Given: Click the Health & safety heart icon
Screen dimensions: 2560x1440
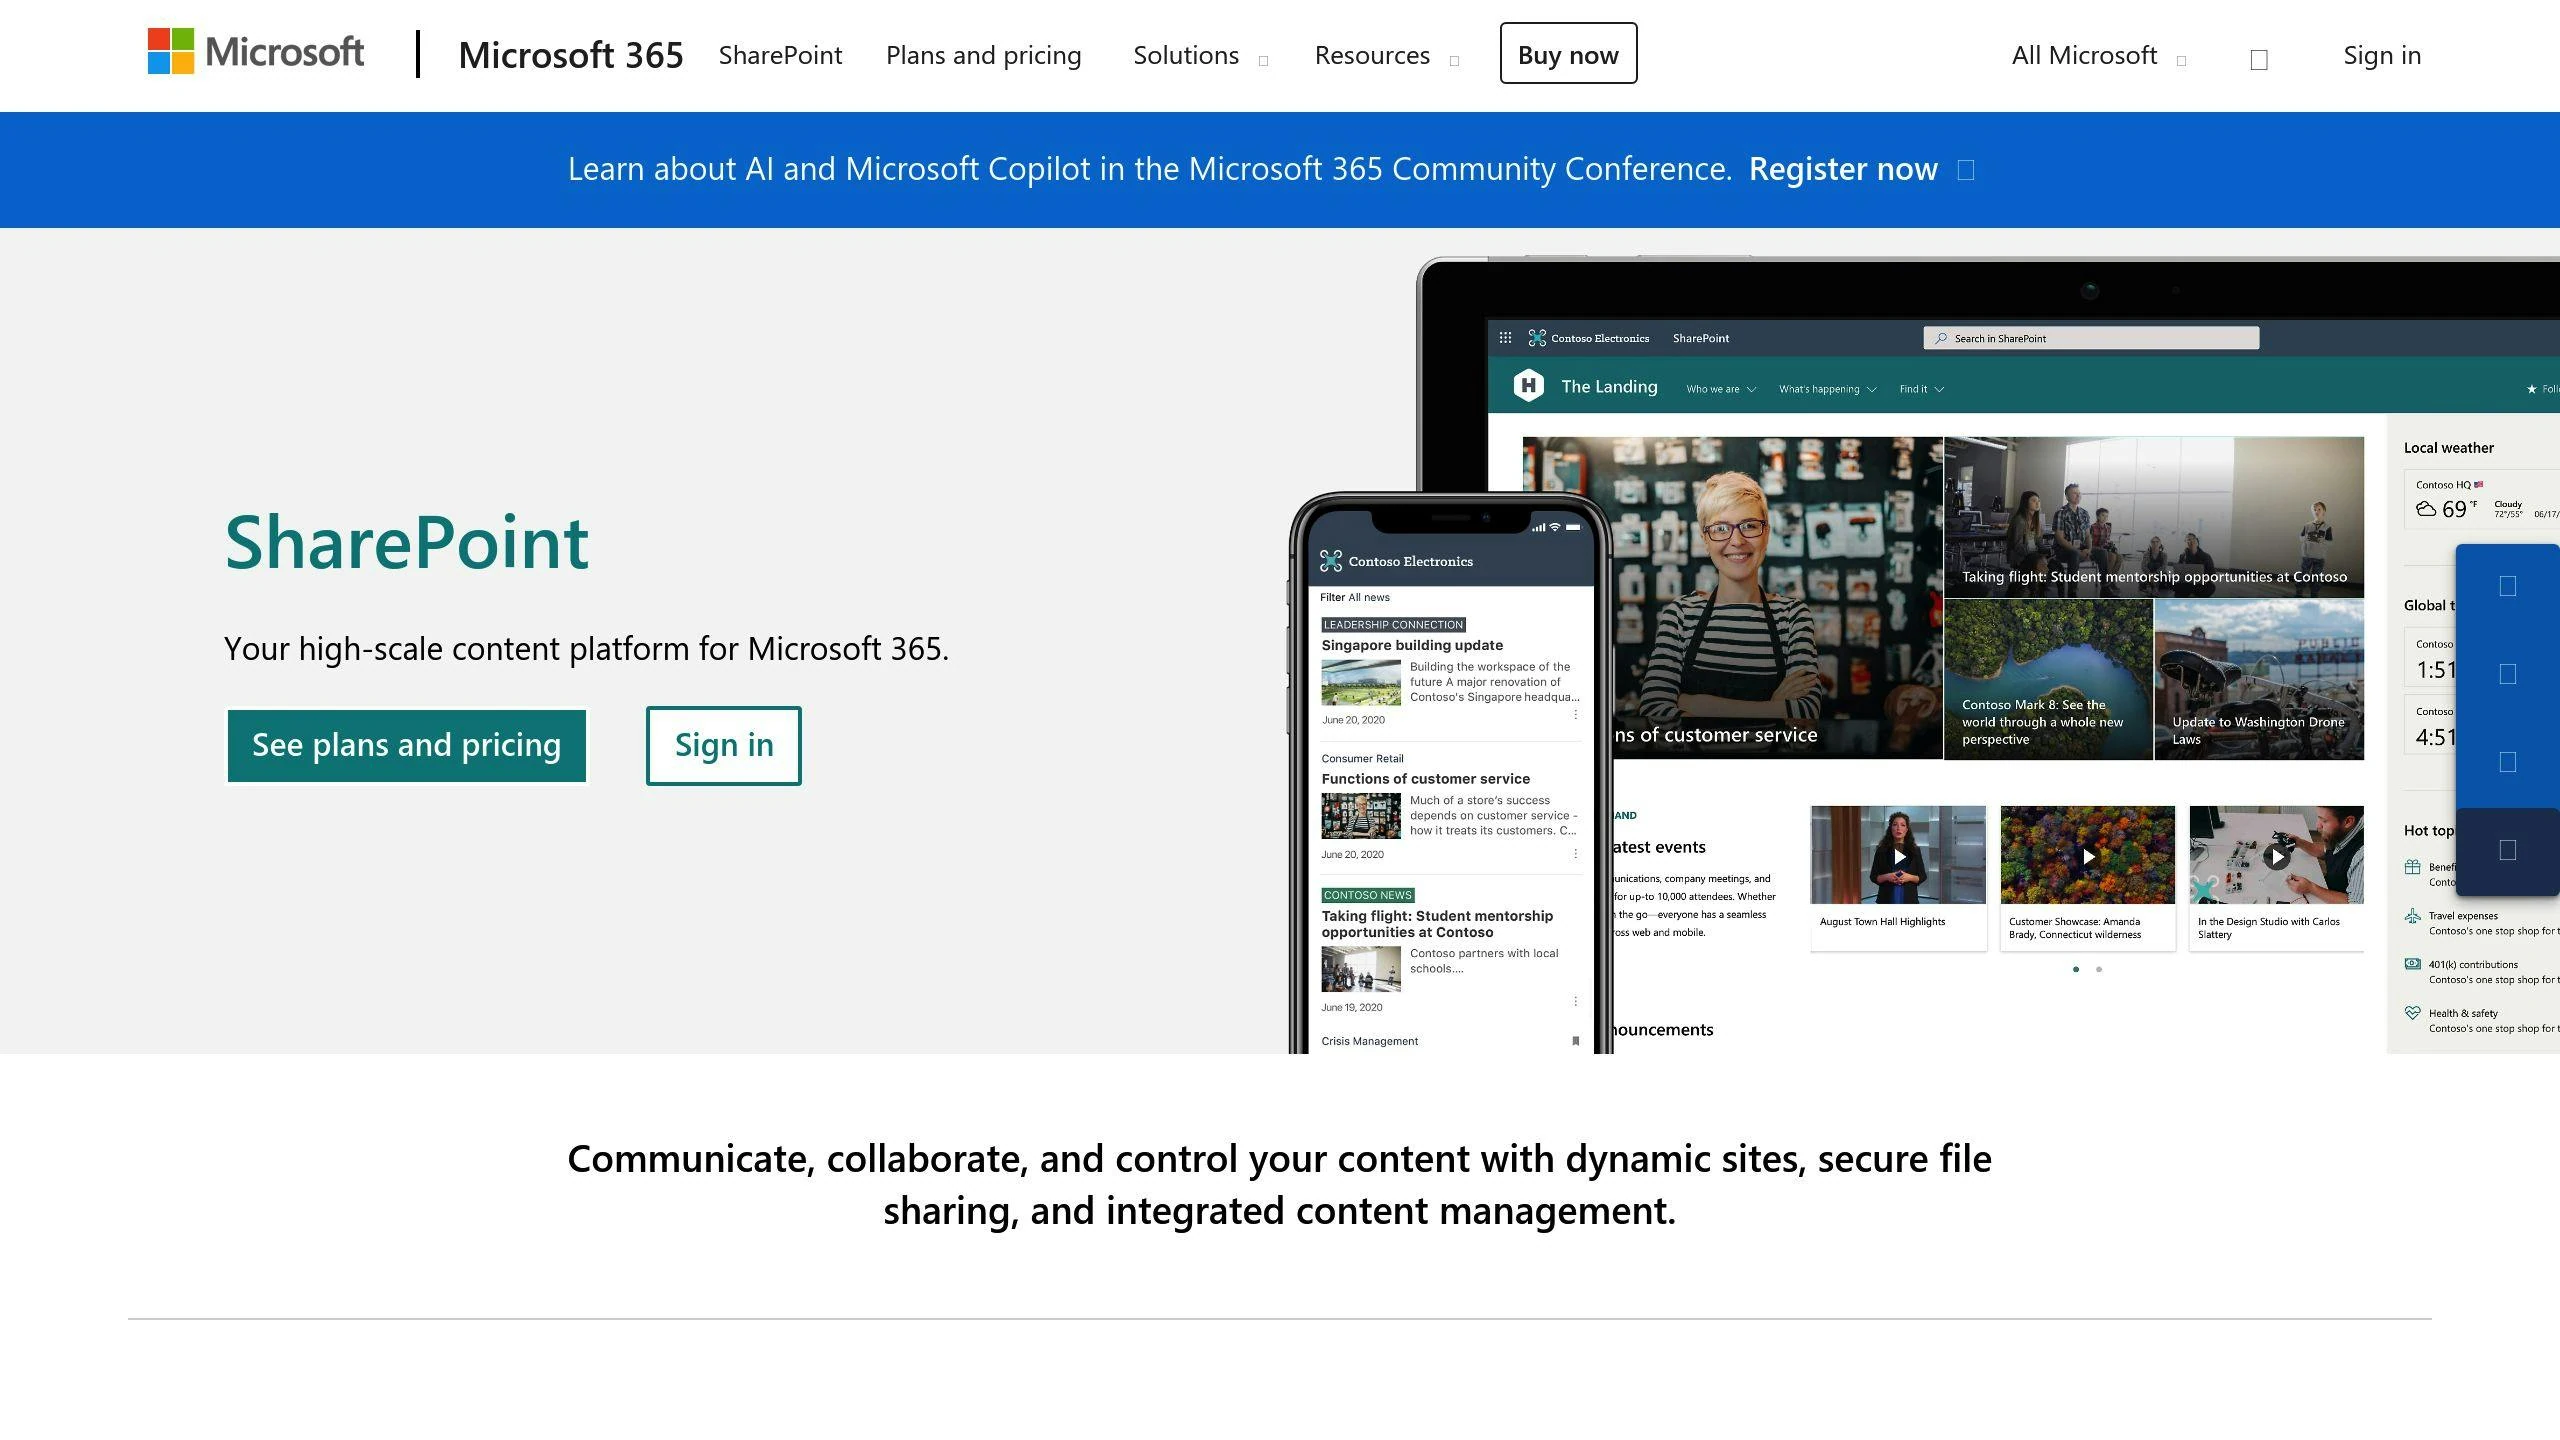Looking at the screenshot, I should pyautogui.click(x=2412, y=1013).
